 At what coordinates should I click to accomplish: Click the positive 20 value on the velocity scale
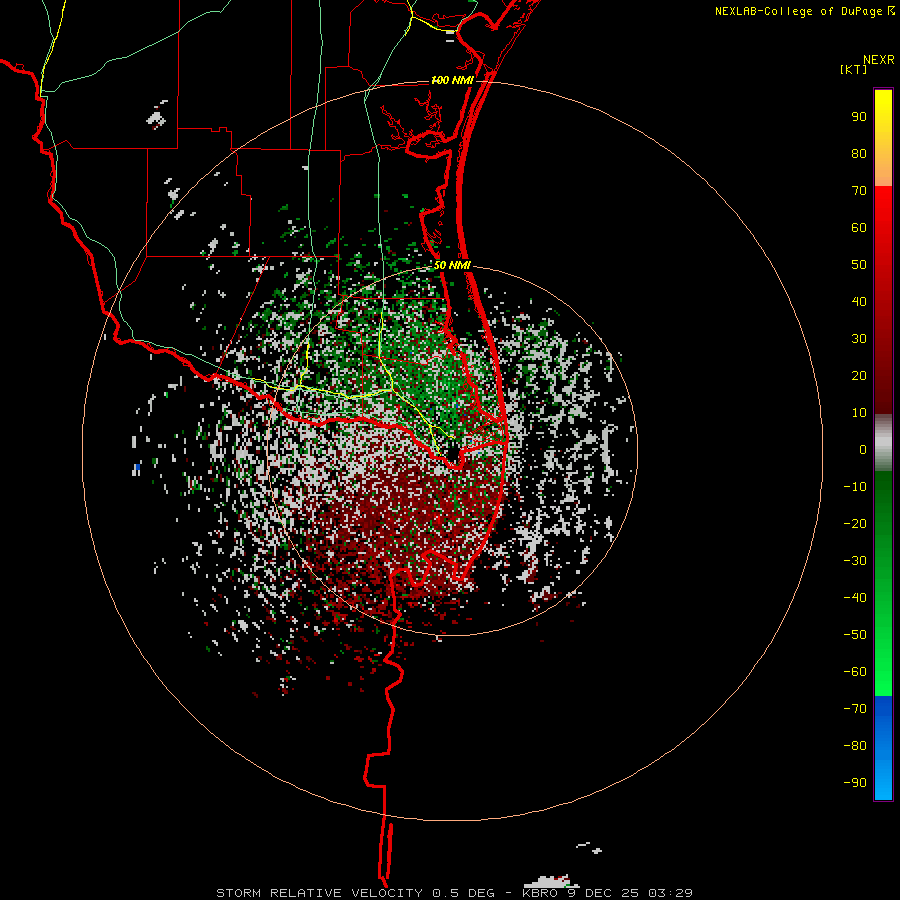(x=859, y=376)
